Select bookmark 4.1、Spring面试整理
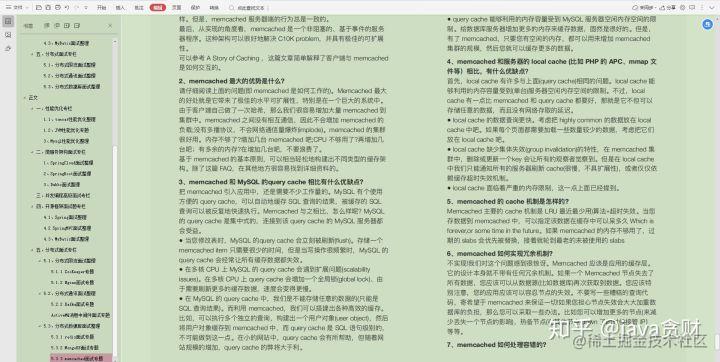 pyautogui.click(x=65, y=217)
